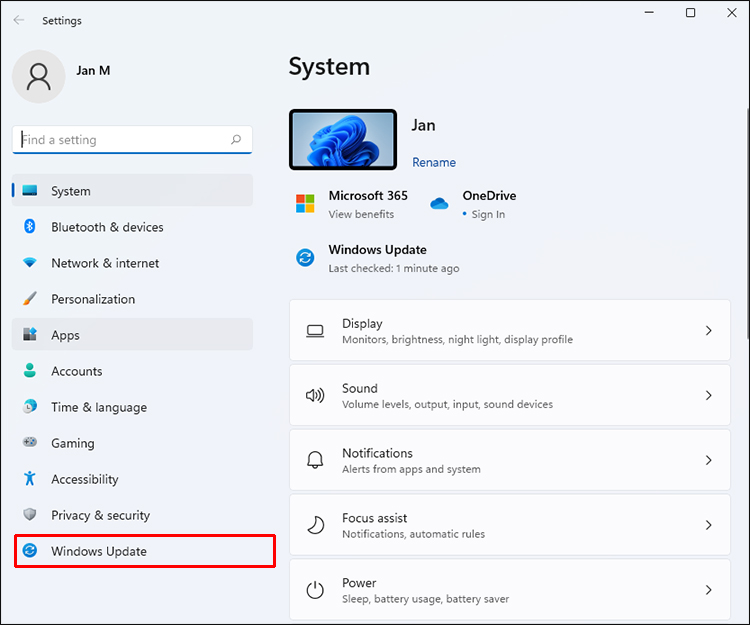The image size is (750, 625).
Task: Click Windows Update Last checked status
Action: coord(394,268)
